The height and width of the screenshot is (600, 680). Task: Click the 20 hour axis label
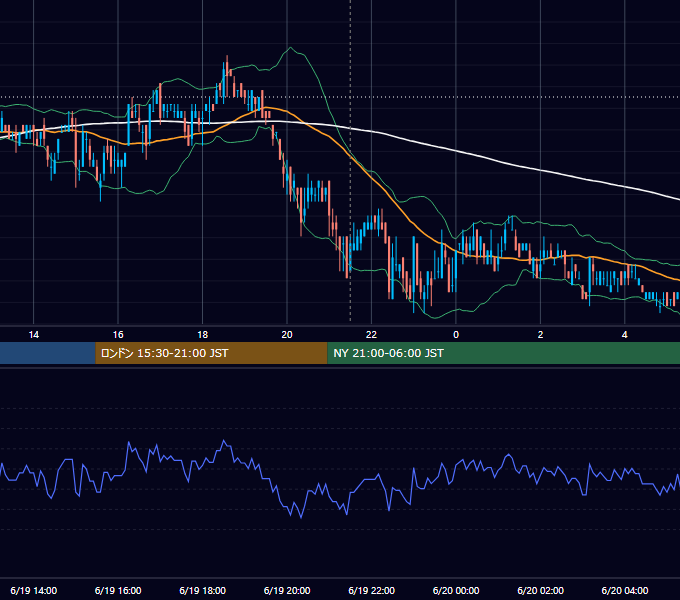(287, 335)
